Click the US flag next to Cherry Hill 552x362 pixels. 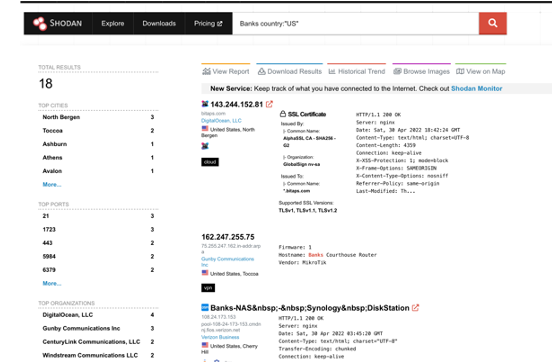pyautogui.click(x=205, y=345)
